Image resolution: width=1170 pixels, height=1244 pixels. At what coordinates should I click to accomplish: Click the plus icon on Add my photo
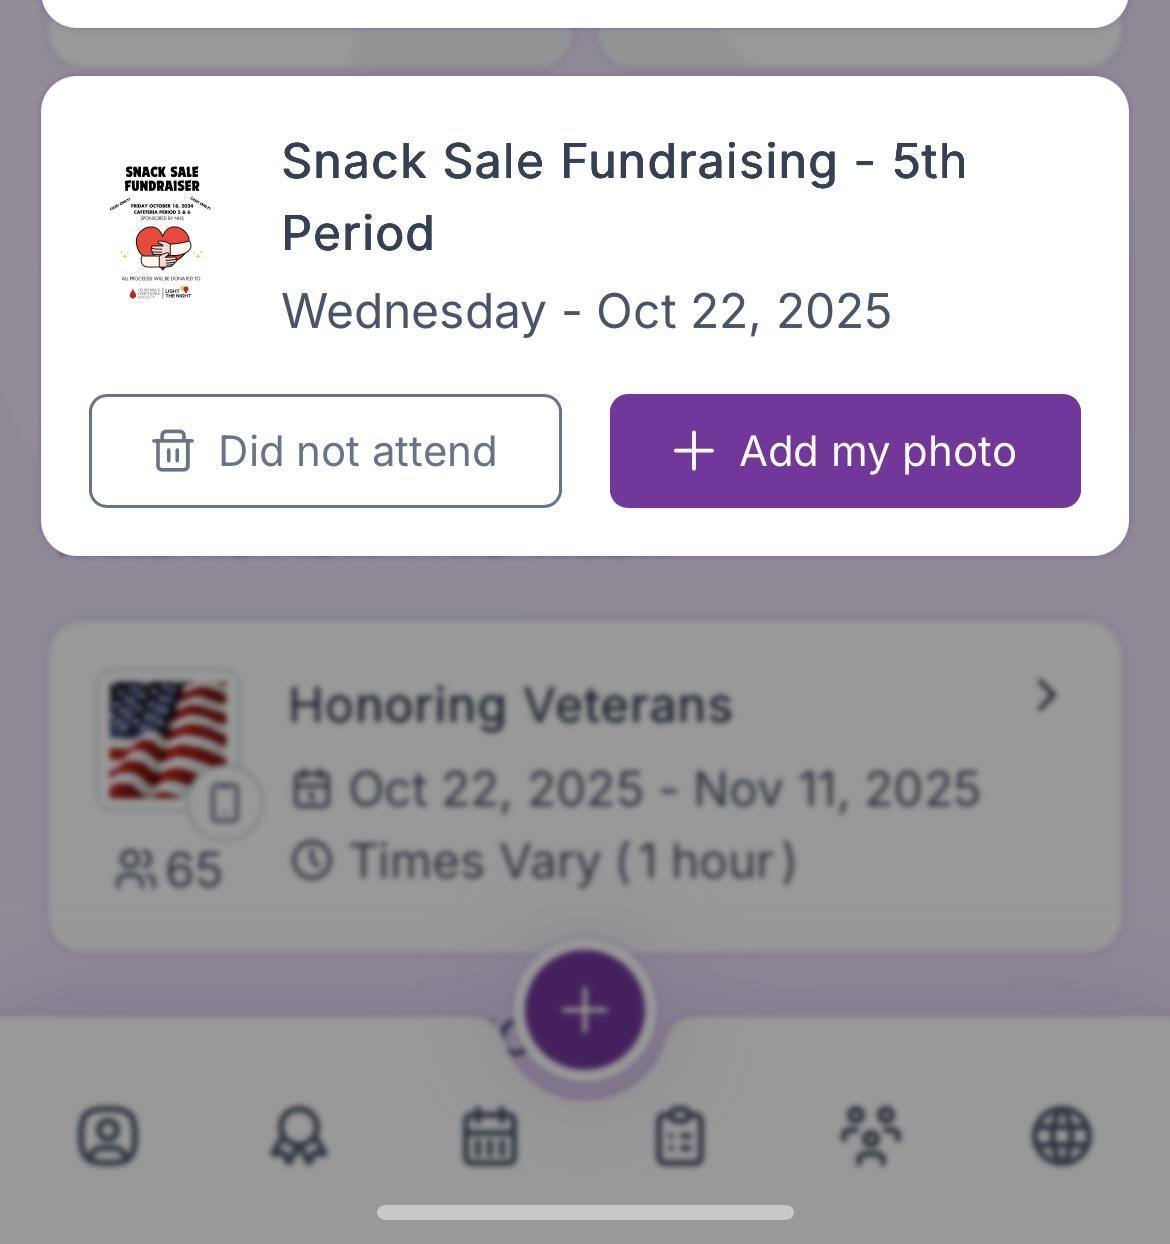(694, 451)
